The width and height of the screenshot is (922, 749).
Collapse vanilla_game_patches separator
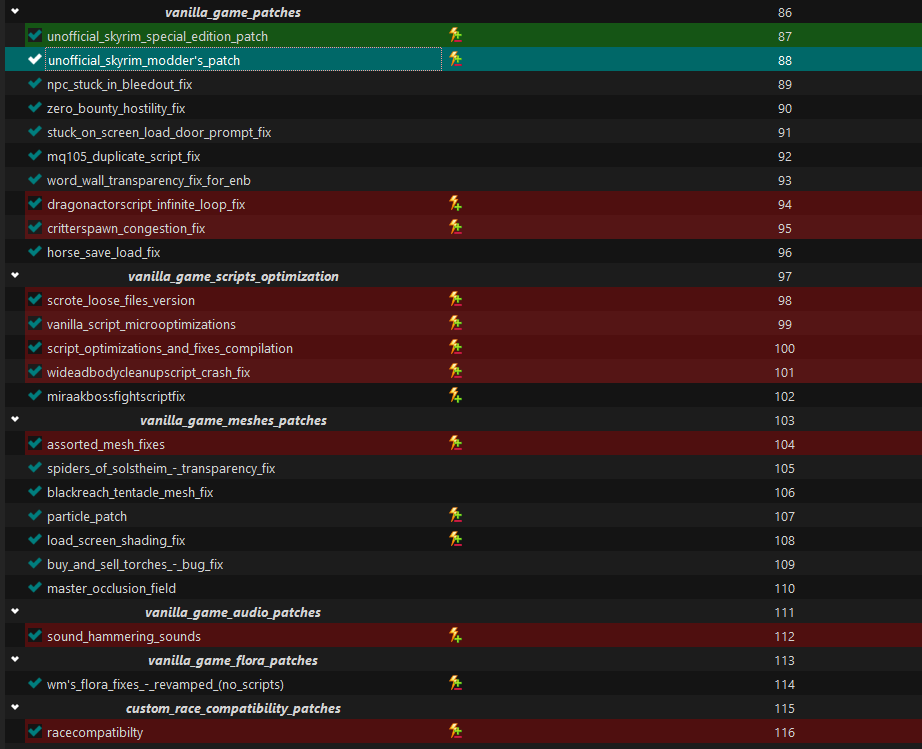(15, 11)
